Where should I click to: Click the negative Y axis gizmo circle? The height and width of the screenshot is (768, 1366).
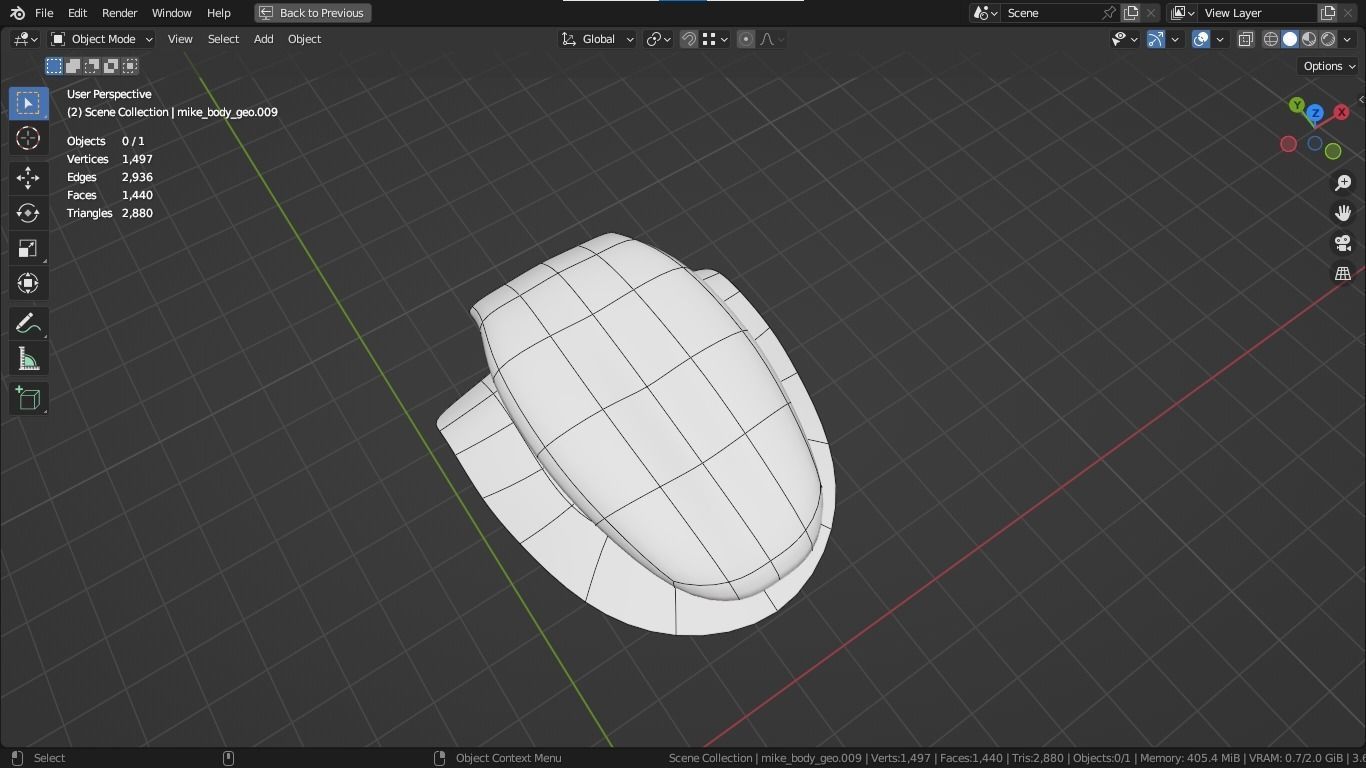pyautogui.click(x=1333, y=151)
